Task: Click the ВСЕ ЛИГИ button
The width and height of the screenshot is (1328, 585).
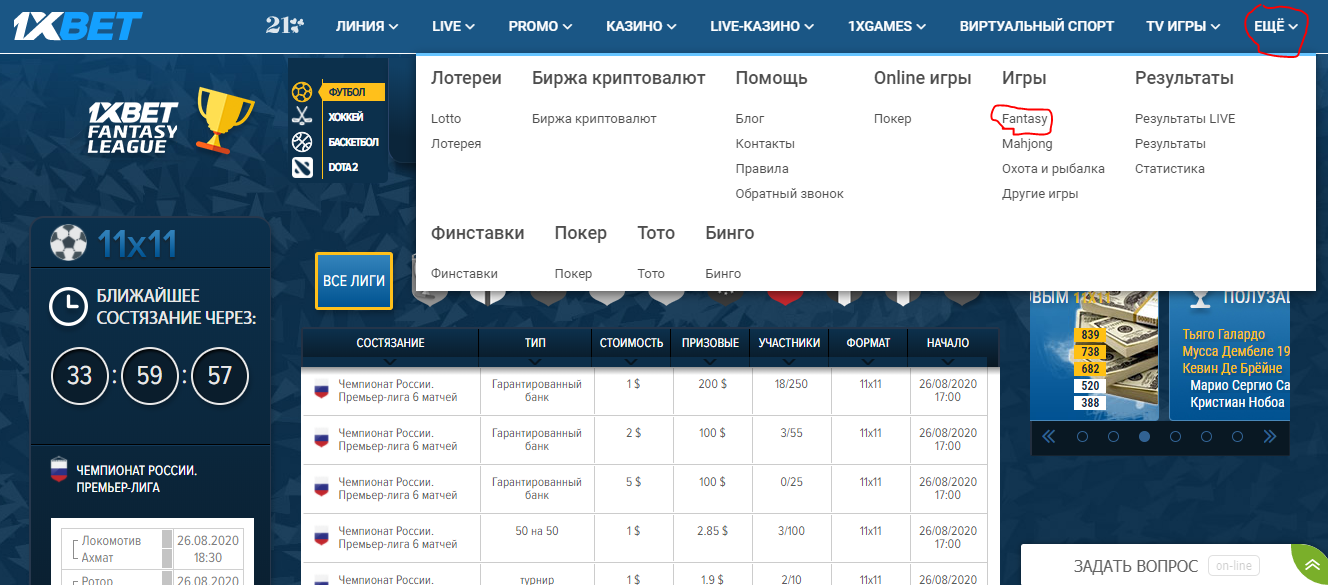Action: pyautogui.click(x=354, y=281)
